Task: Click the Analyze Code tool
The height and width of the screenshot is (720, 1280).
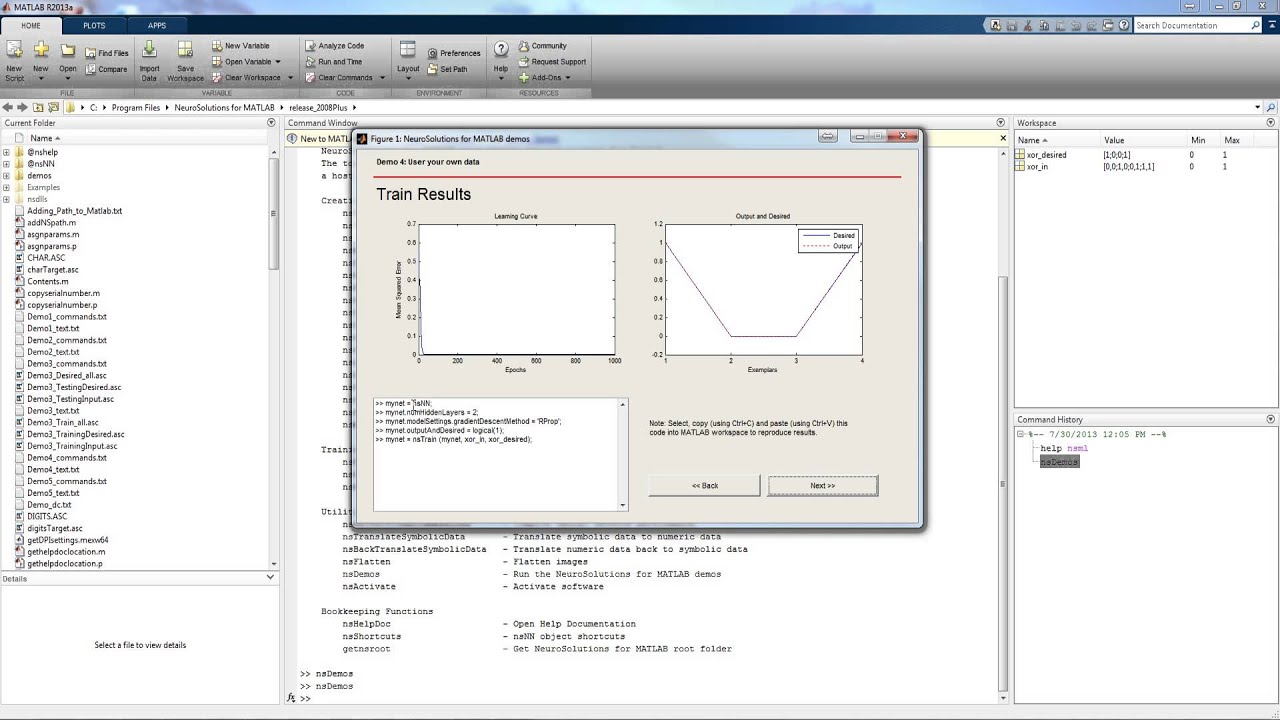Action: click(334, 45)
